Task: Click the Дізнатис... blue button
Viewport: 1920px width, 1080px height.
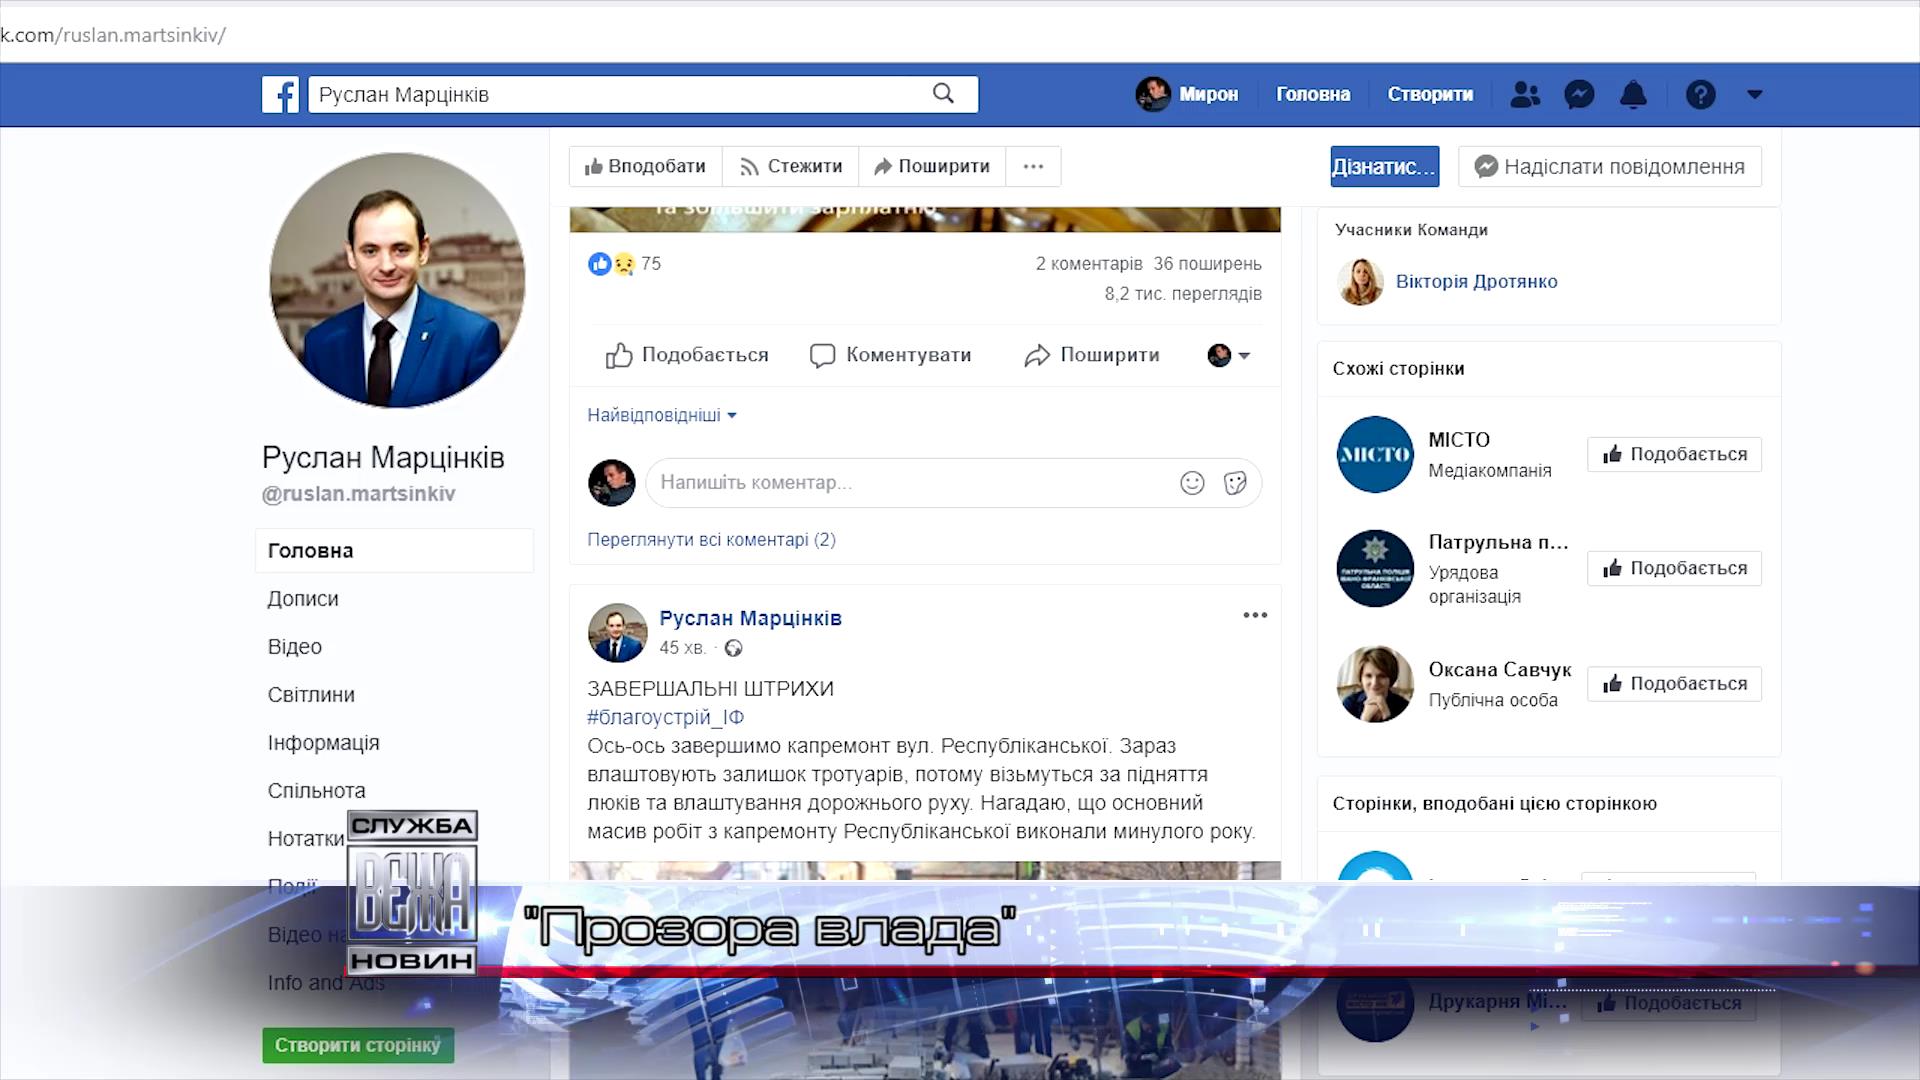Action: [x=1385, y=166]
